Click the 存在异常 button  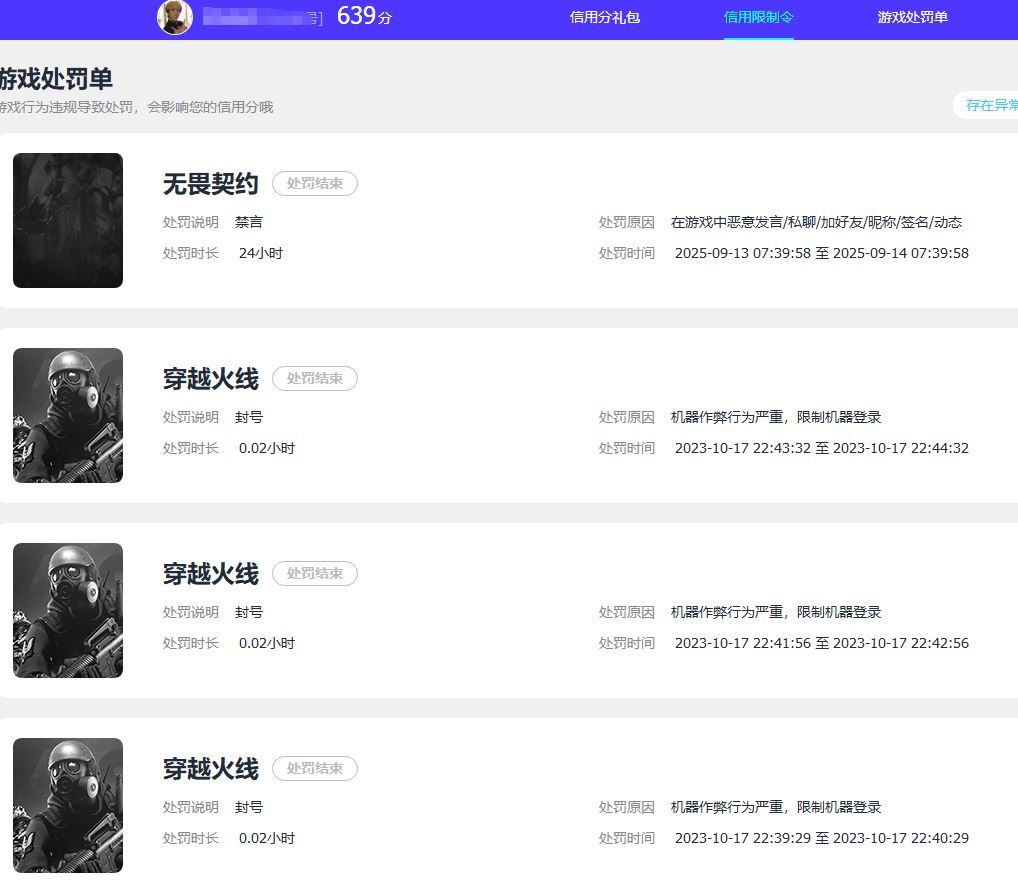pyautogui.click(x=989, y=105)
